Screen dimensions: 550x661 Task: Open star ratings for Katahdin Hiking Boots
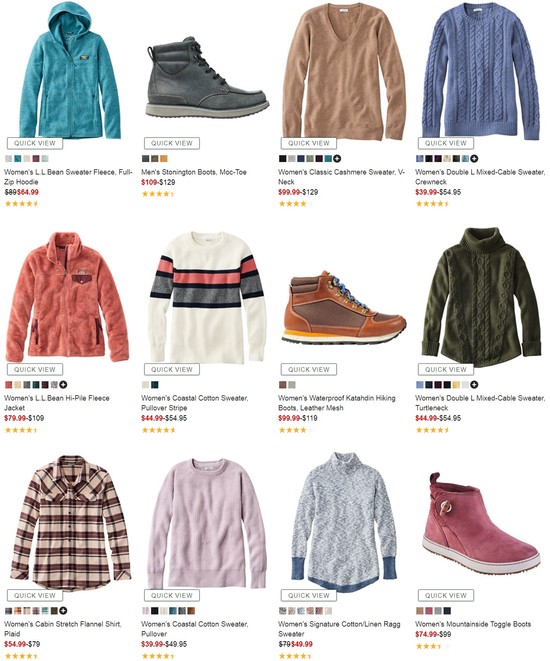click(x=295, y=430)
